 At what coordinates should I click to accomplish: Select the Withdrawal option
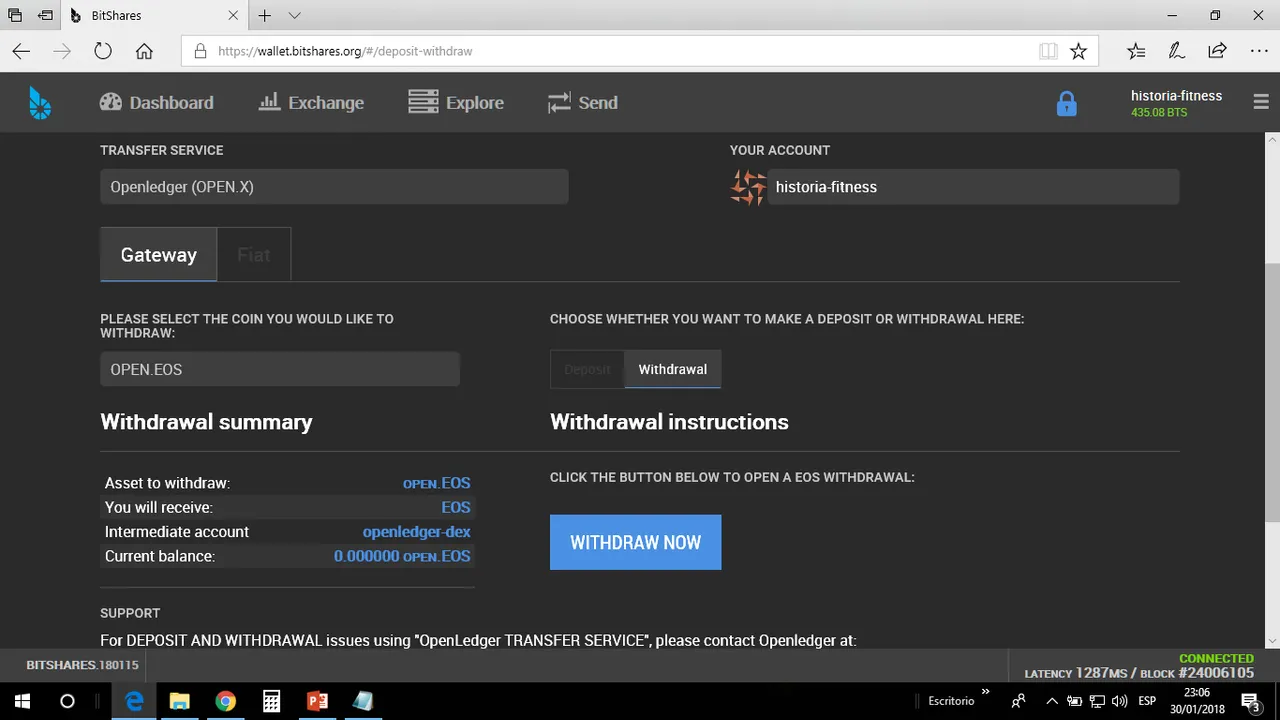pos(673,369)
